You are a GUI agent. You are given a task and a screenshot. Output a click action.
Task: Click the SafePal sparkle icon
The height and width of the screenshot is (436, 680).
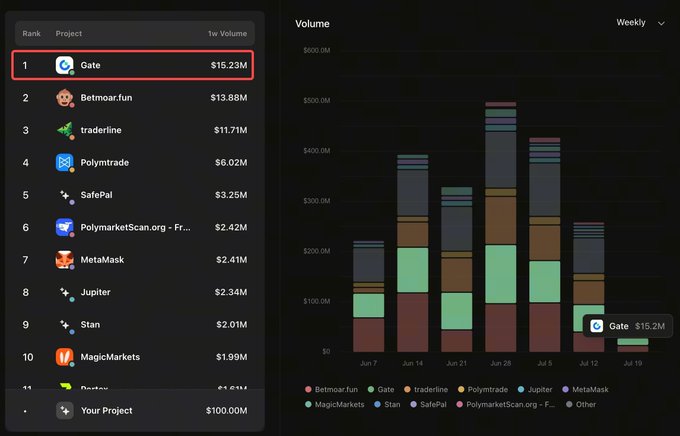(64, 195)
